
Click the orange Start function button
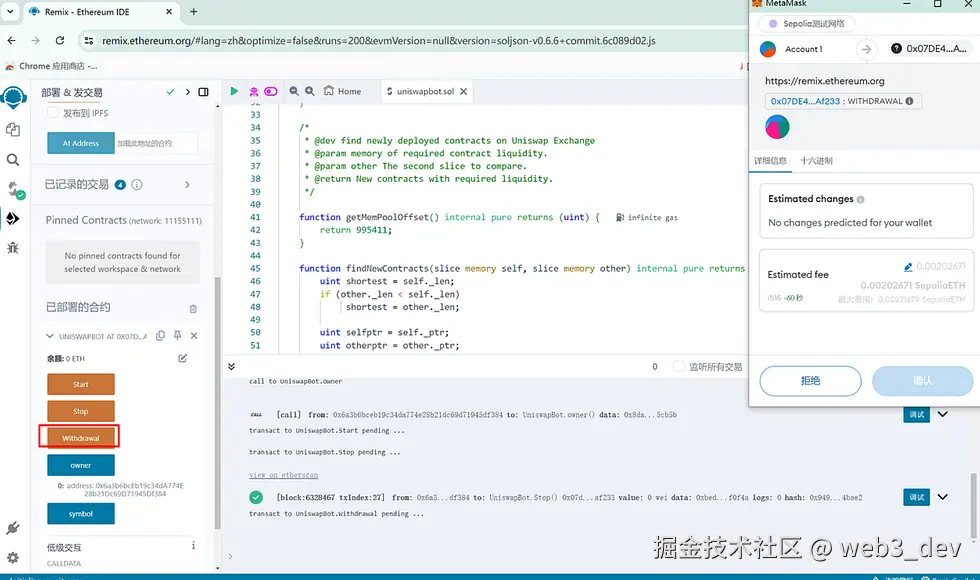[81, 384]
